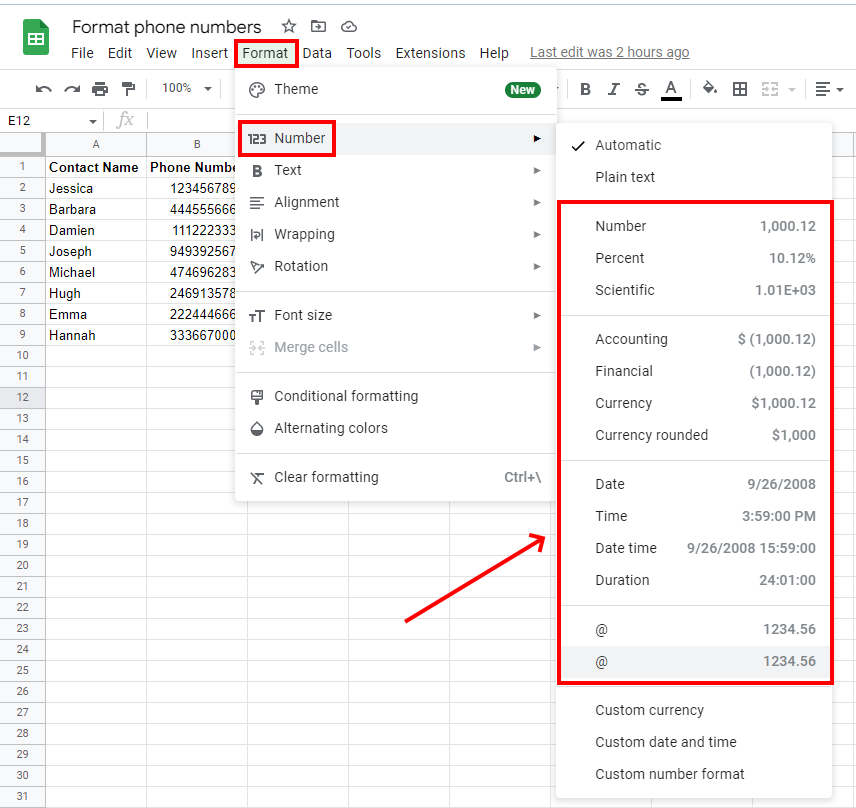Open the text color picker
The height and width of the screenshot is (808, 856).
coord(671,89)
